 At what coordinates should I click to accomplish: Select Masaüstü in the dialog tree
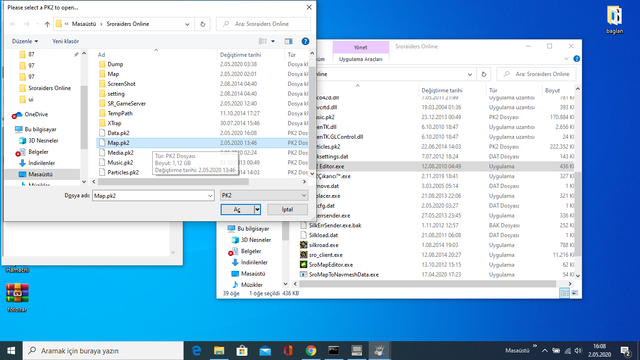point(40,174)
